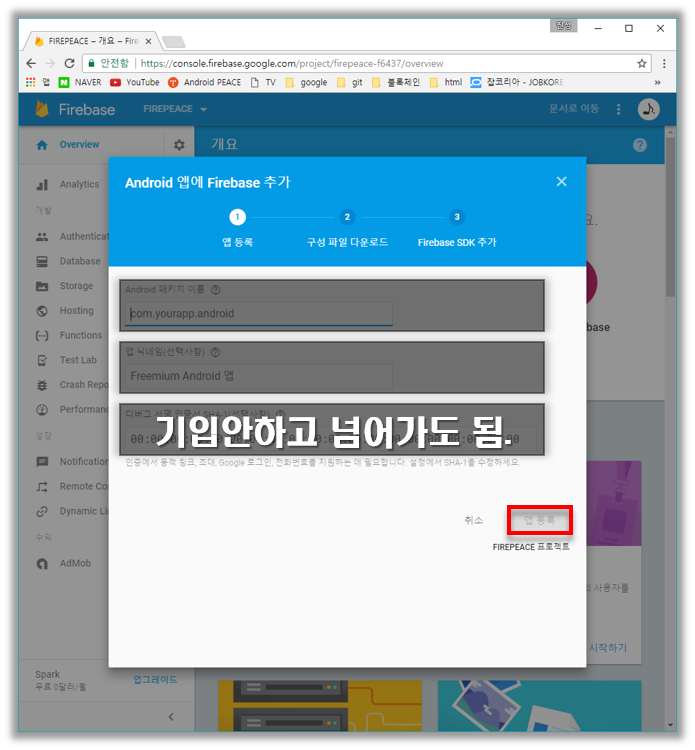Click the 앱 등록 register button
Viewport: 695px width, 750px height.
(x=540, y=520)
